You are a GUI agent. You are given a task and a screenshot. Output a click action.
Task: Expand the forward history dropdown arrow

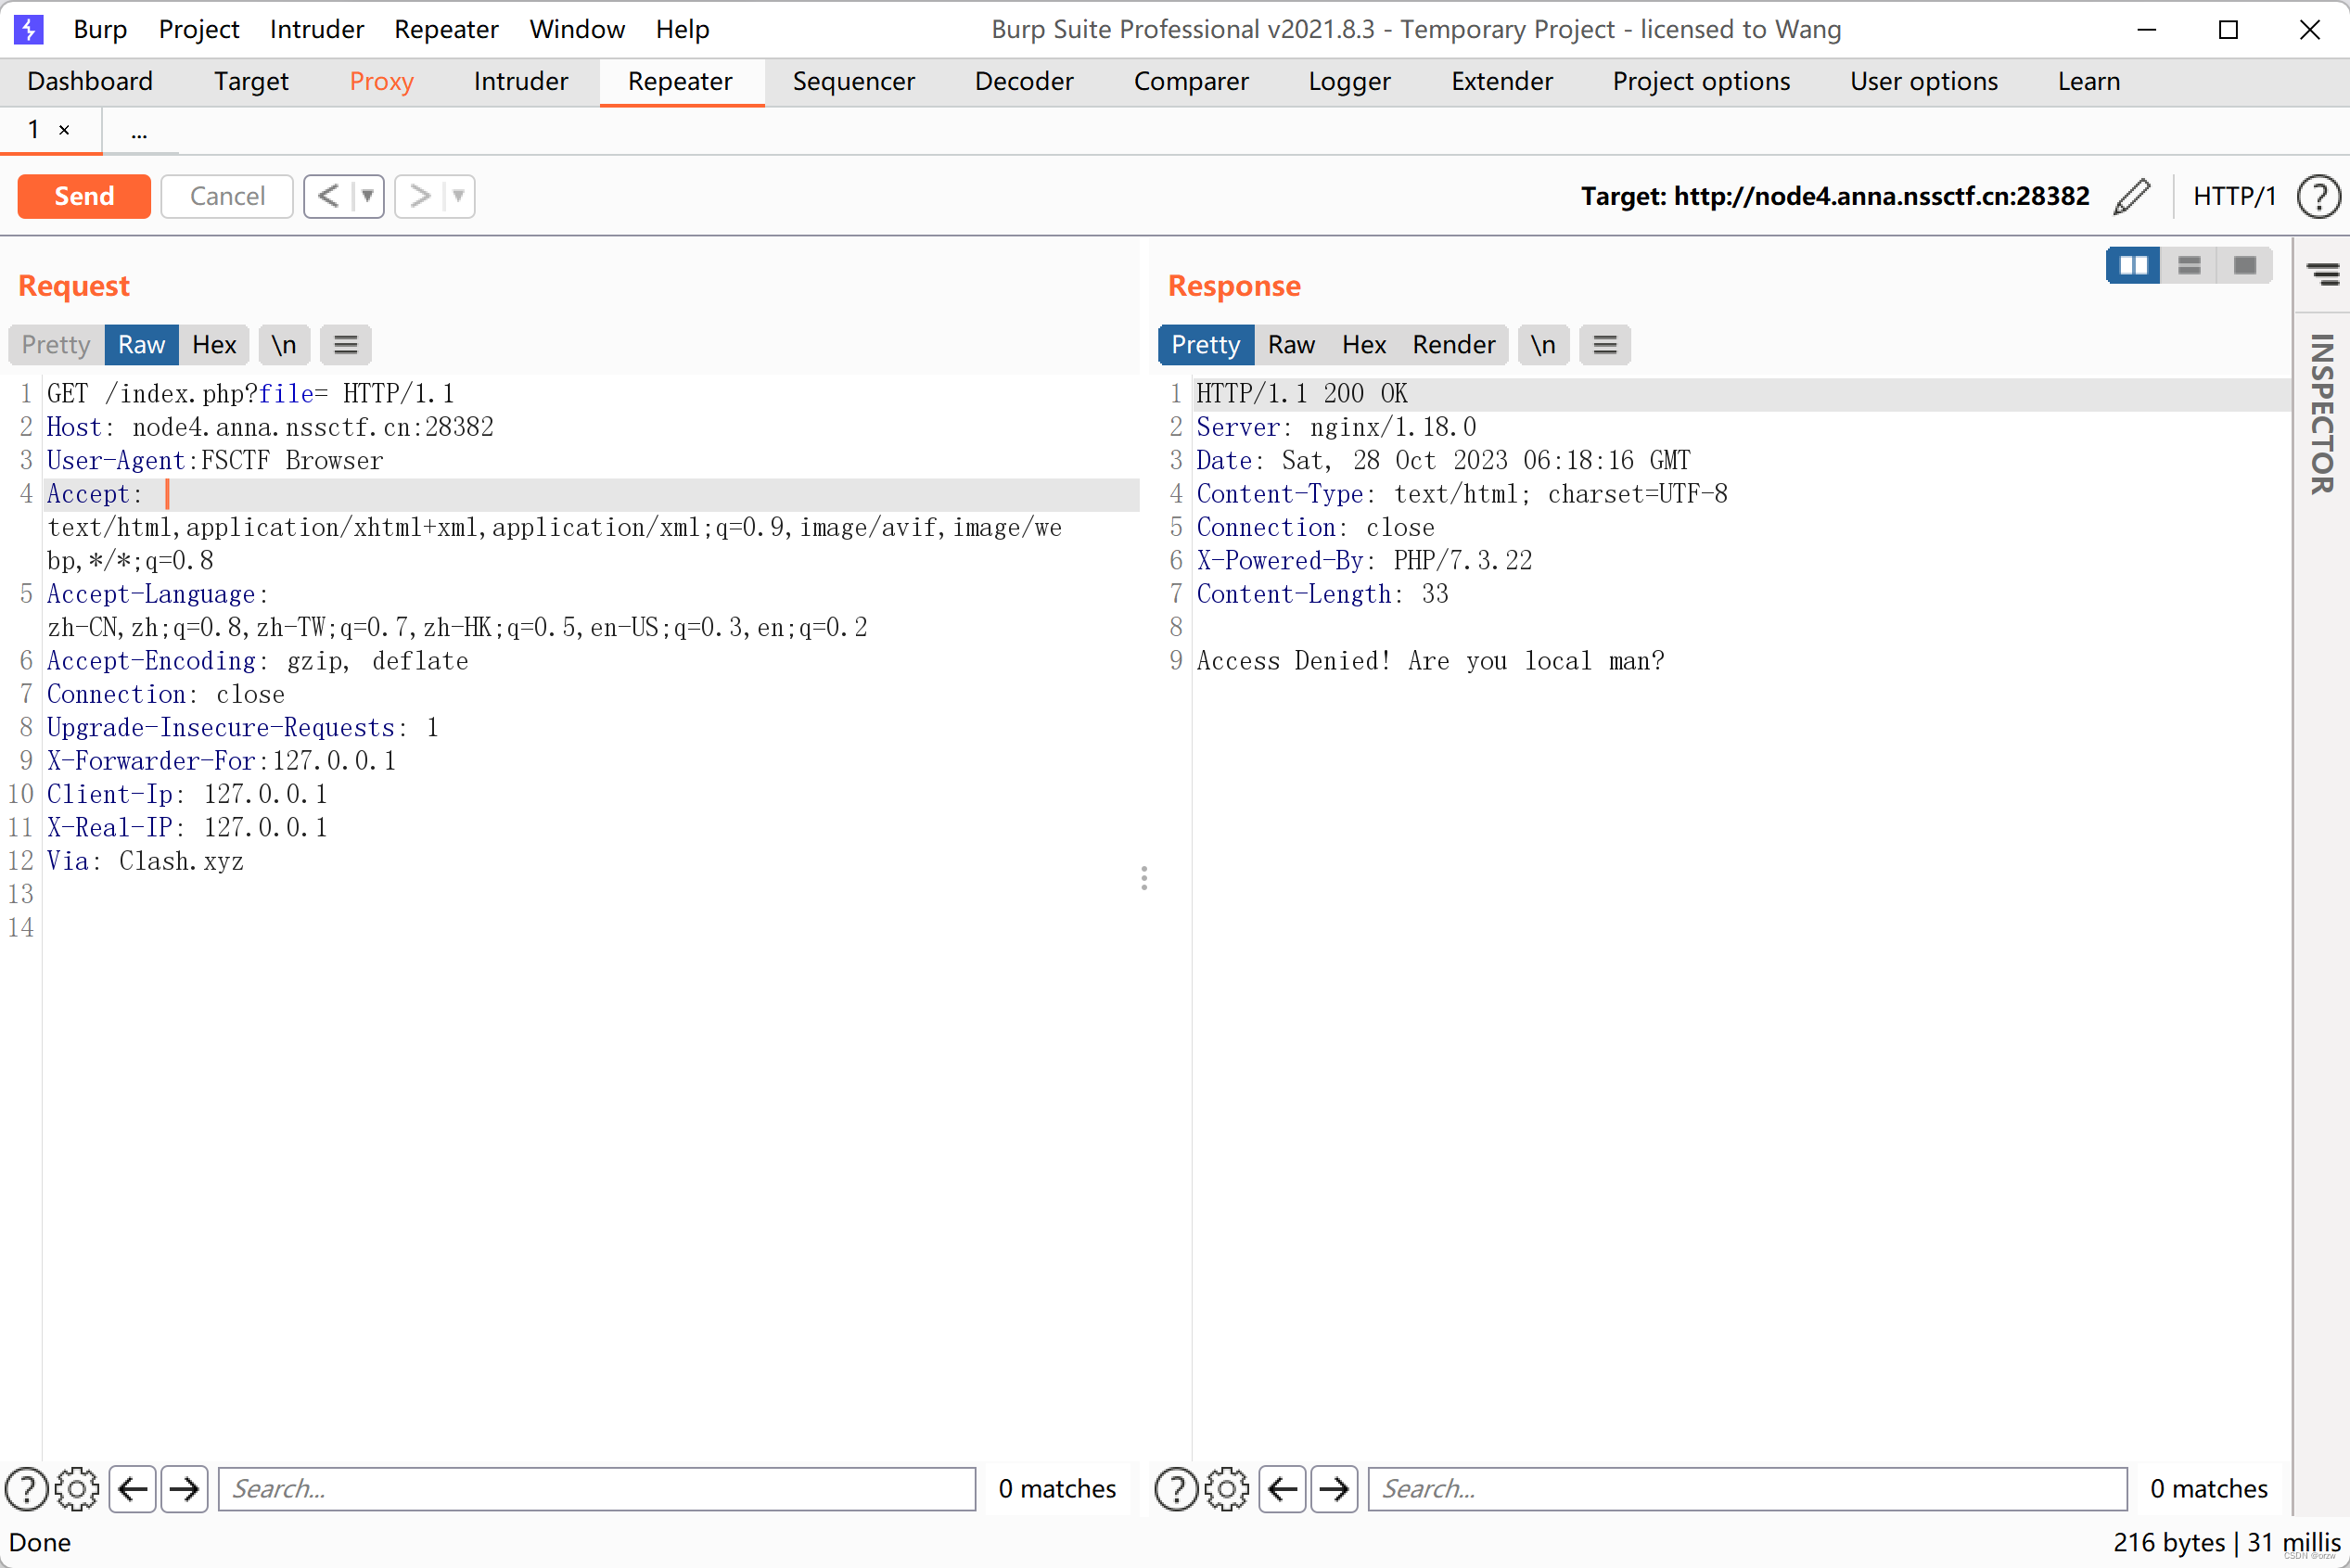click(x=458, y=196)
